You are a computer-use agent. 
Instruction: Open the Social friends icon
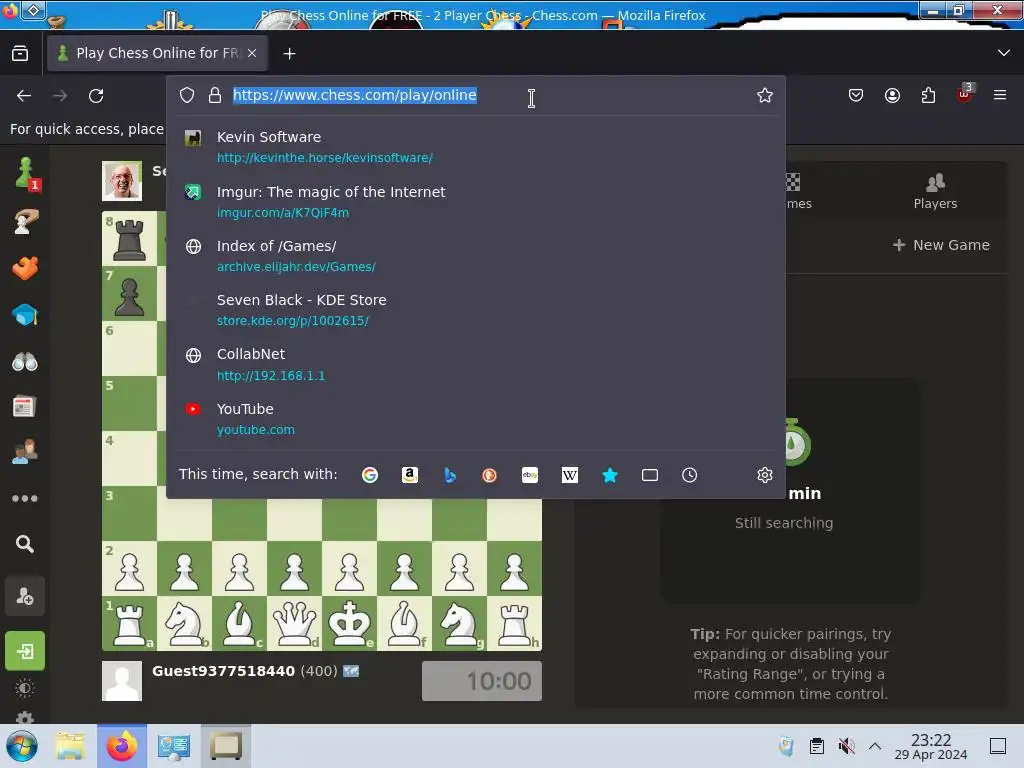[25, 452]
